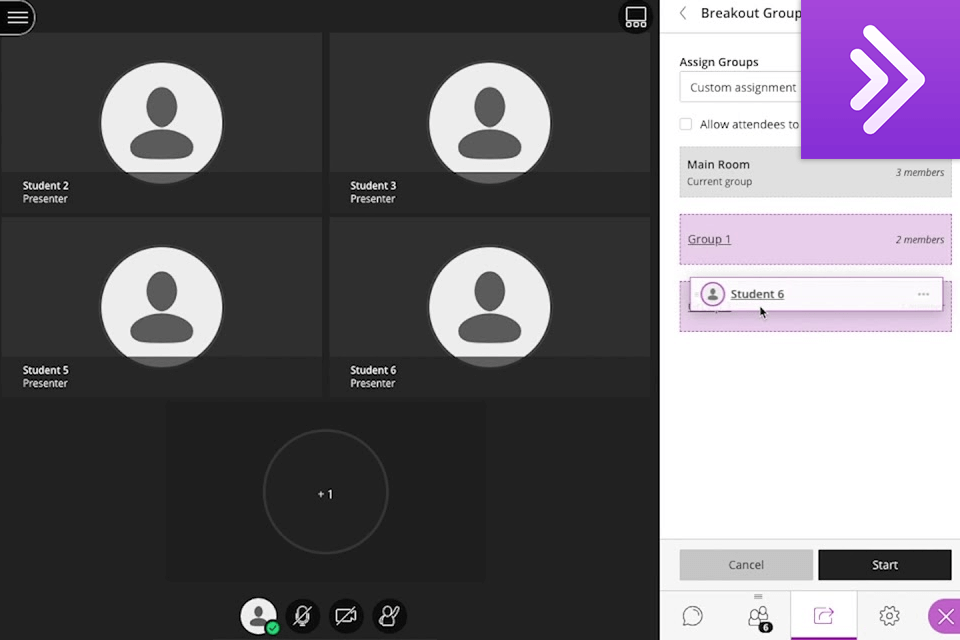Select the Main Room group box
Viewport: 960px width, 640px height.
point(816,172)
